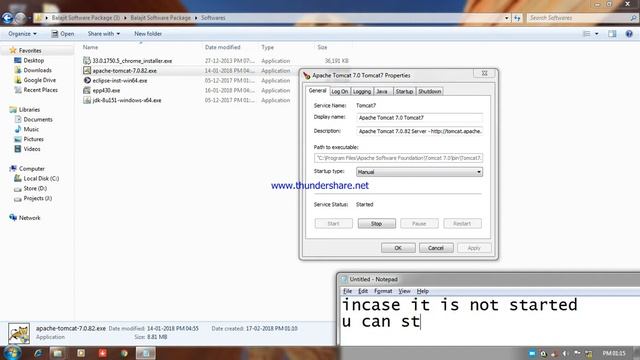The height and width of the screenshot is (360, 640).
Task: Click the Tomcat thumbnail in details pane
Action: tap(19, 333)
